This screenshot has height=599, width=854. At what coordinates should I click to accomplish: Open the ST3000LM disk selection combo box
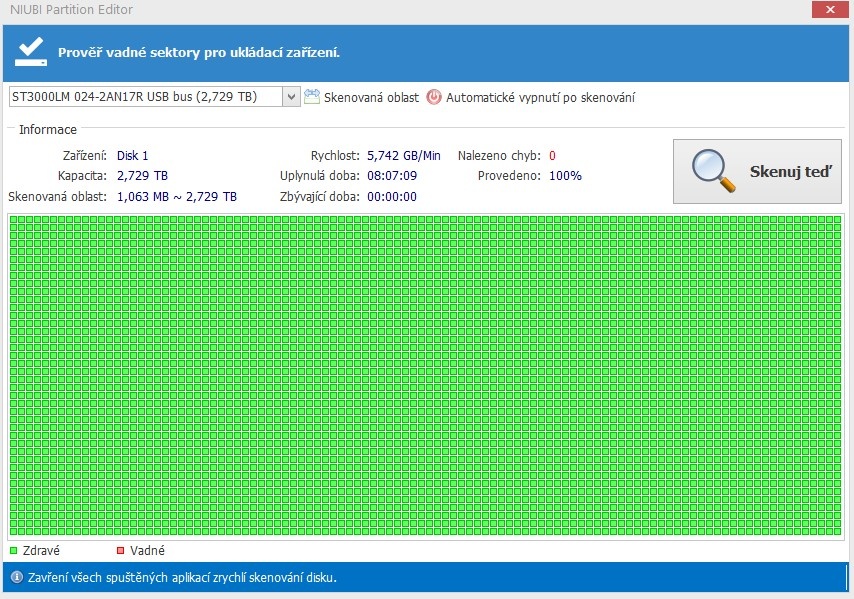pyautogui.click(x=145, y=97)
